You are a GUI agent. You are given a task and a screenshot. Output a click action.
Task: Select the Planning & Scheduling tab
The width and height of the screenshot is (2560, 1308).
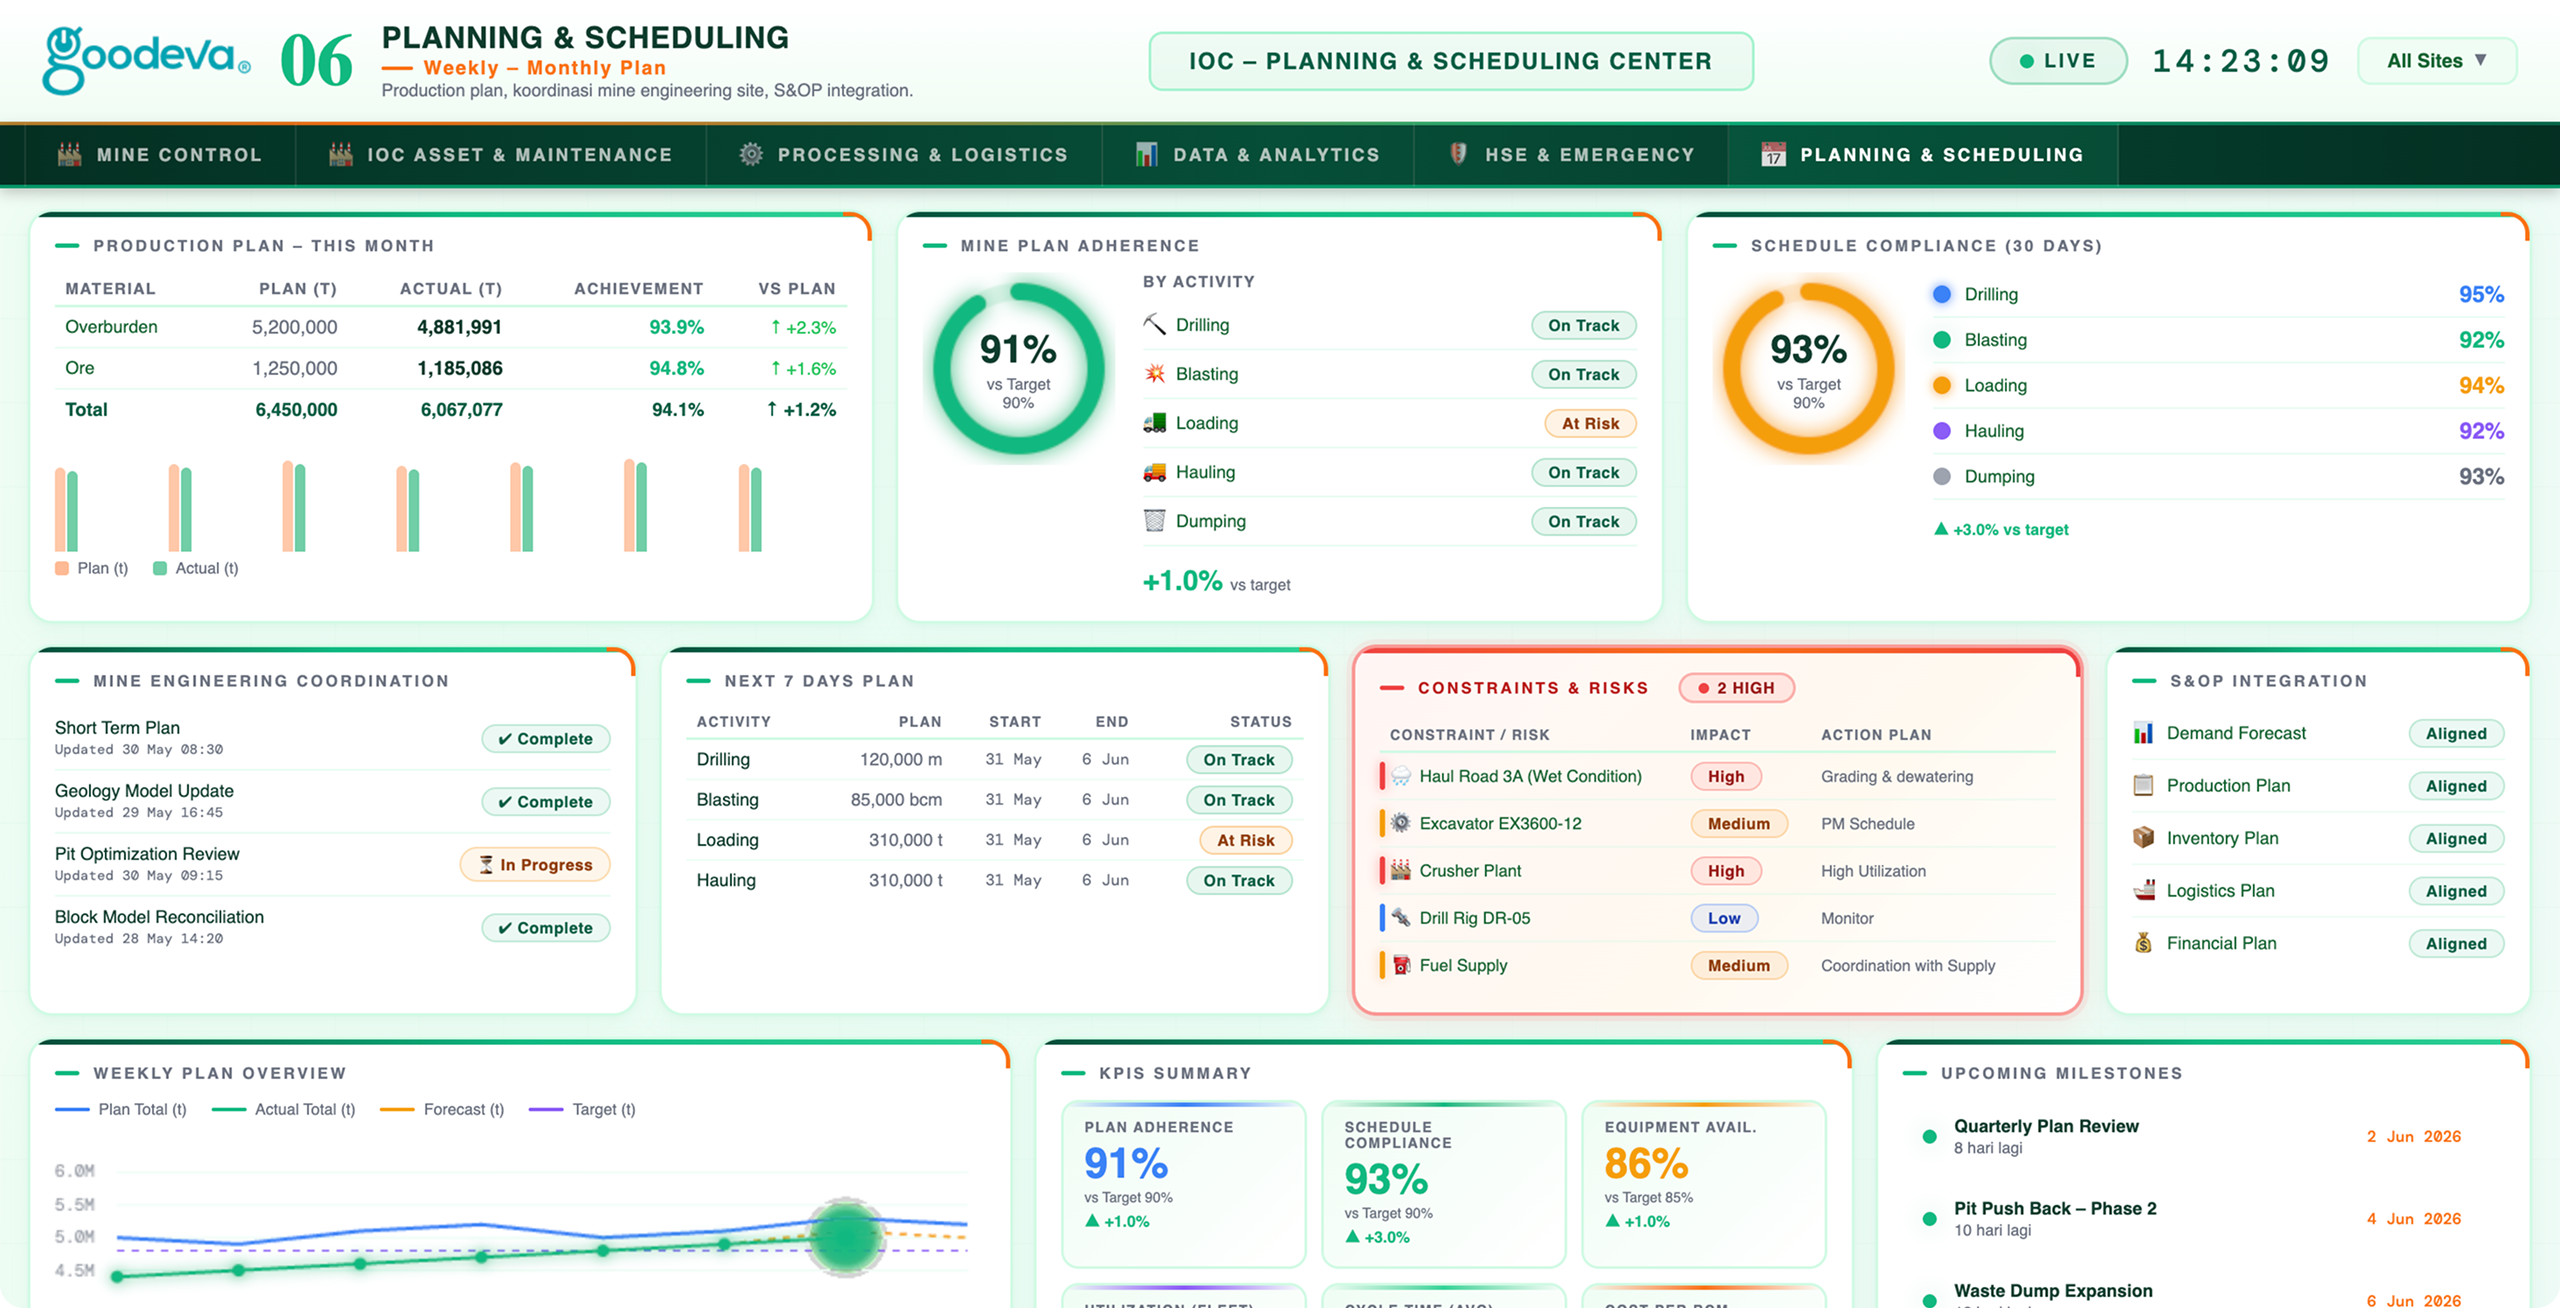click(x=1922, y=155)
